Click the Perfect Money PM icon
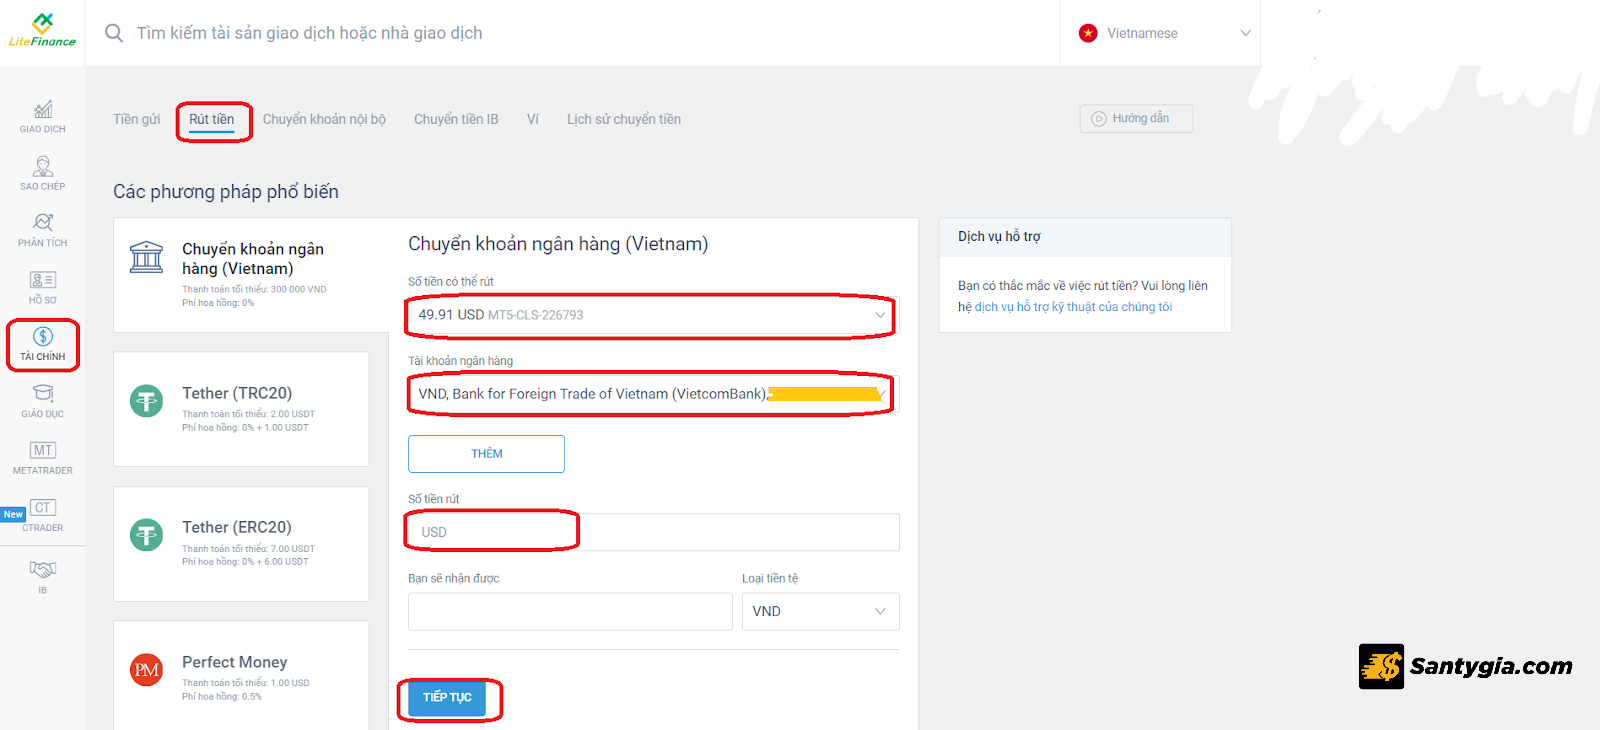The width and height of the screenshot is (1600, 730). pos(147,670)
